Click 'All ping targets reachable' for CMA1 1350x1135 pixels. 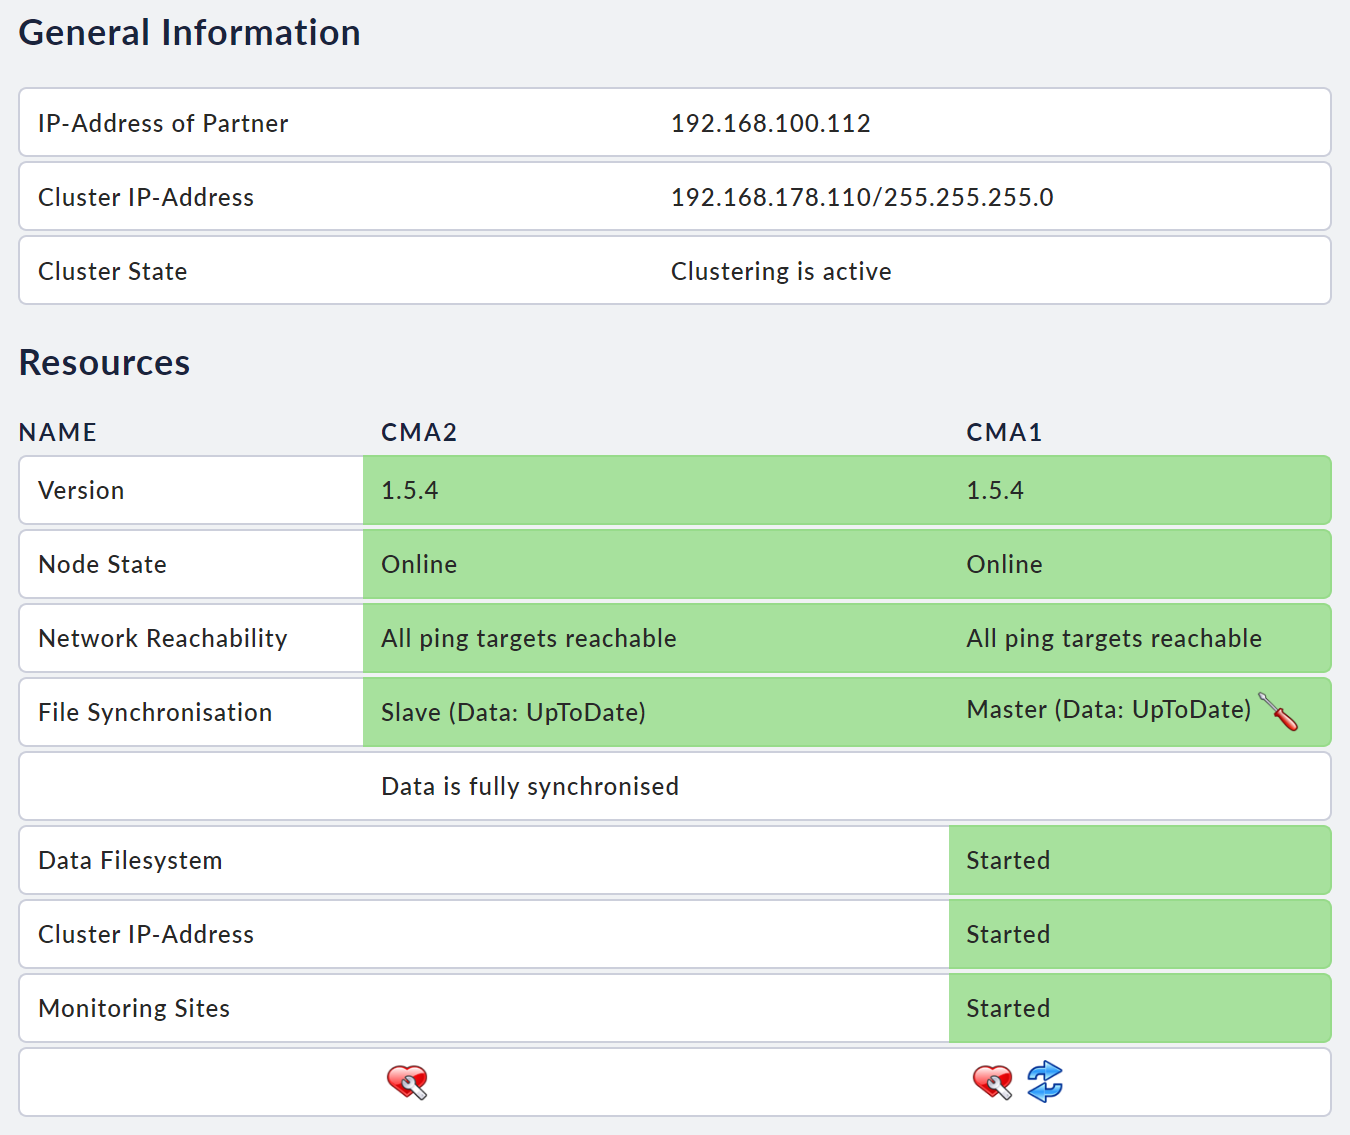pyautogui.click(x=1114, y=638)
